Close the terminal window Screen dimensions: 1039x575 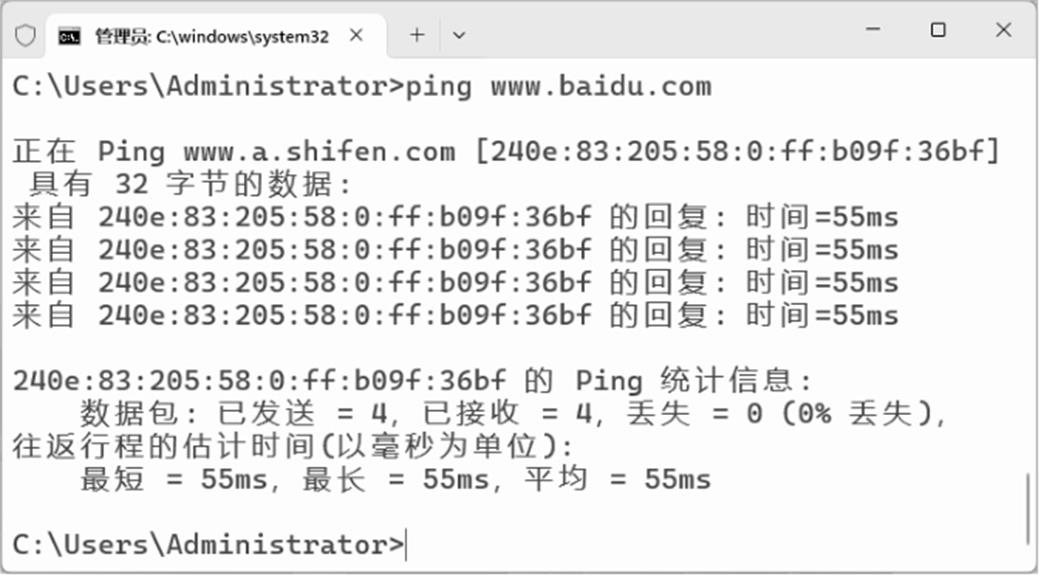pyautogui.click(x=1003, y=31)
